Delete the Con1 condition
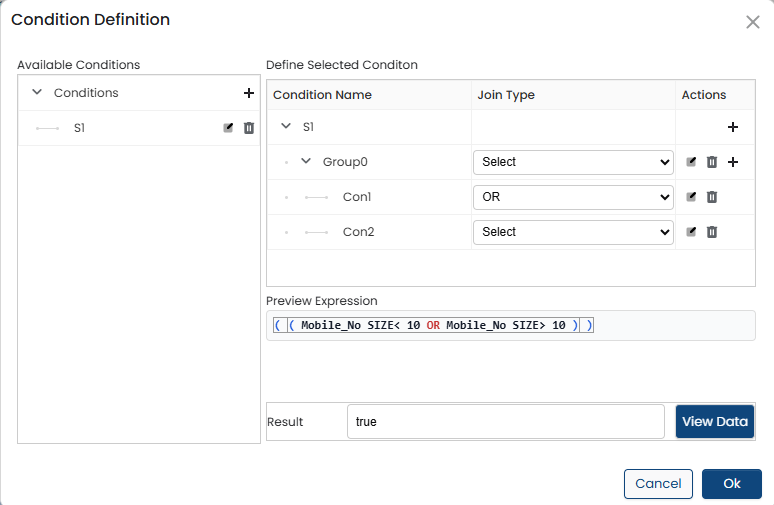 pyautogui.click(x=712, y=197)
